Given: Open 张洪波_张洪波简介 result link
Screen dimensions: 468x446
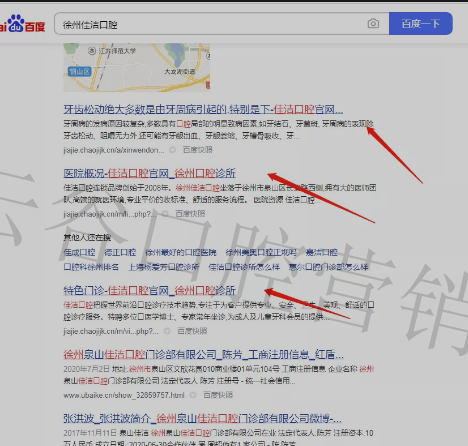Looking at the screenshot, I should tap(202, 418).
